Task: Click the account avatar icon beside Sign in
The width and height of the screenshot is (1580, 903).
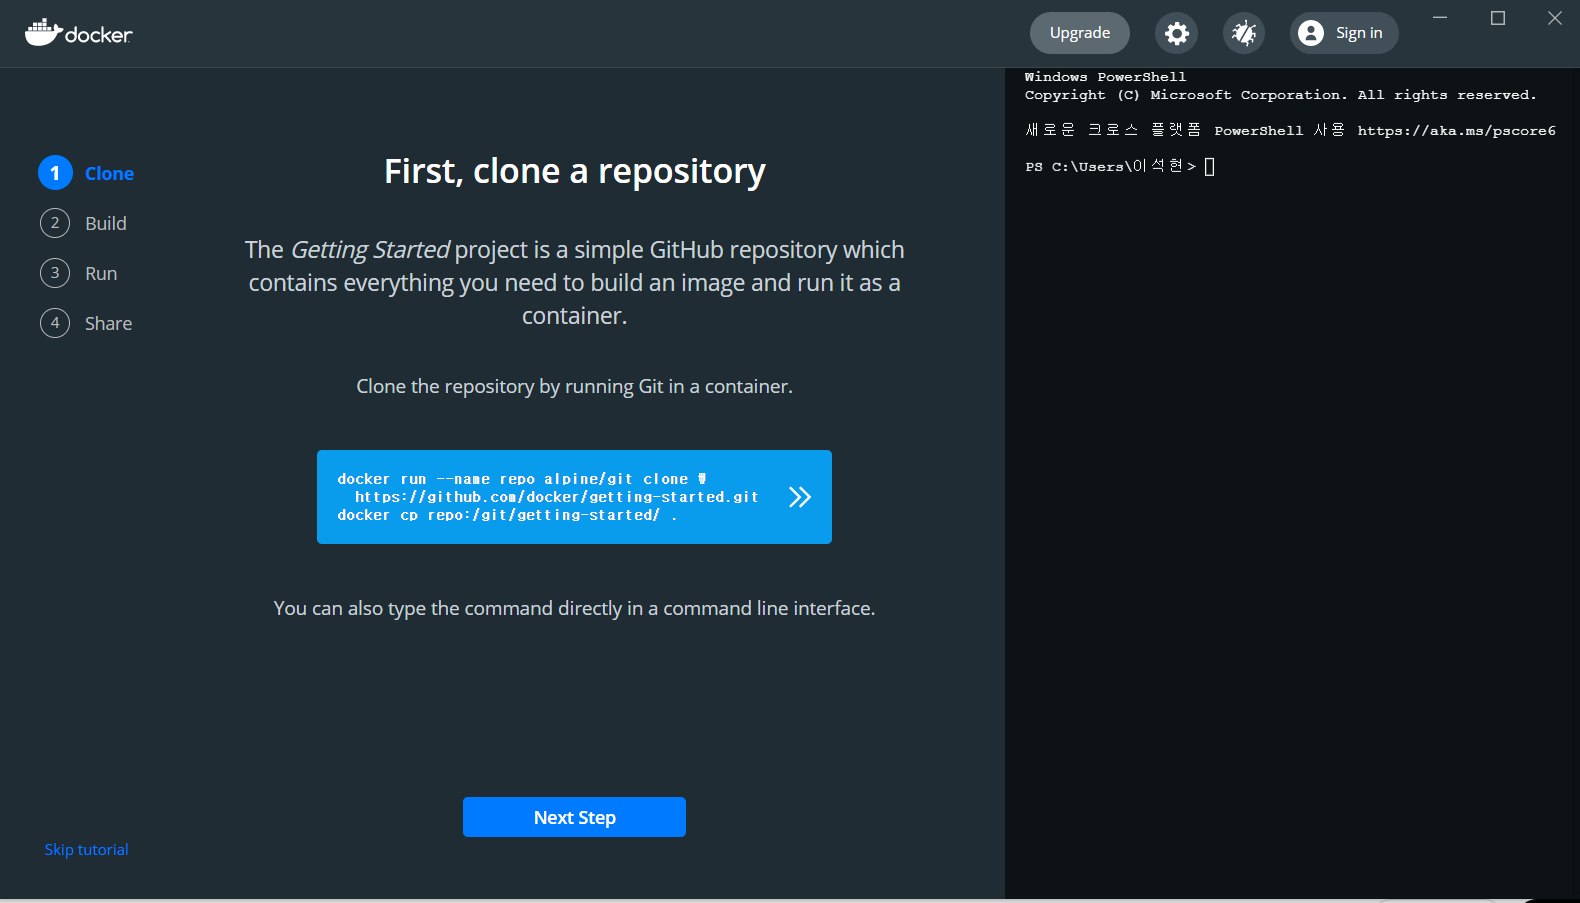Action: click(1311, 33)
